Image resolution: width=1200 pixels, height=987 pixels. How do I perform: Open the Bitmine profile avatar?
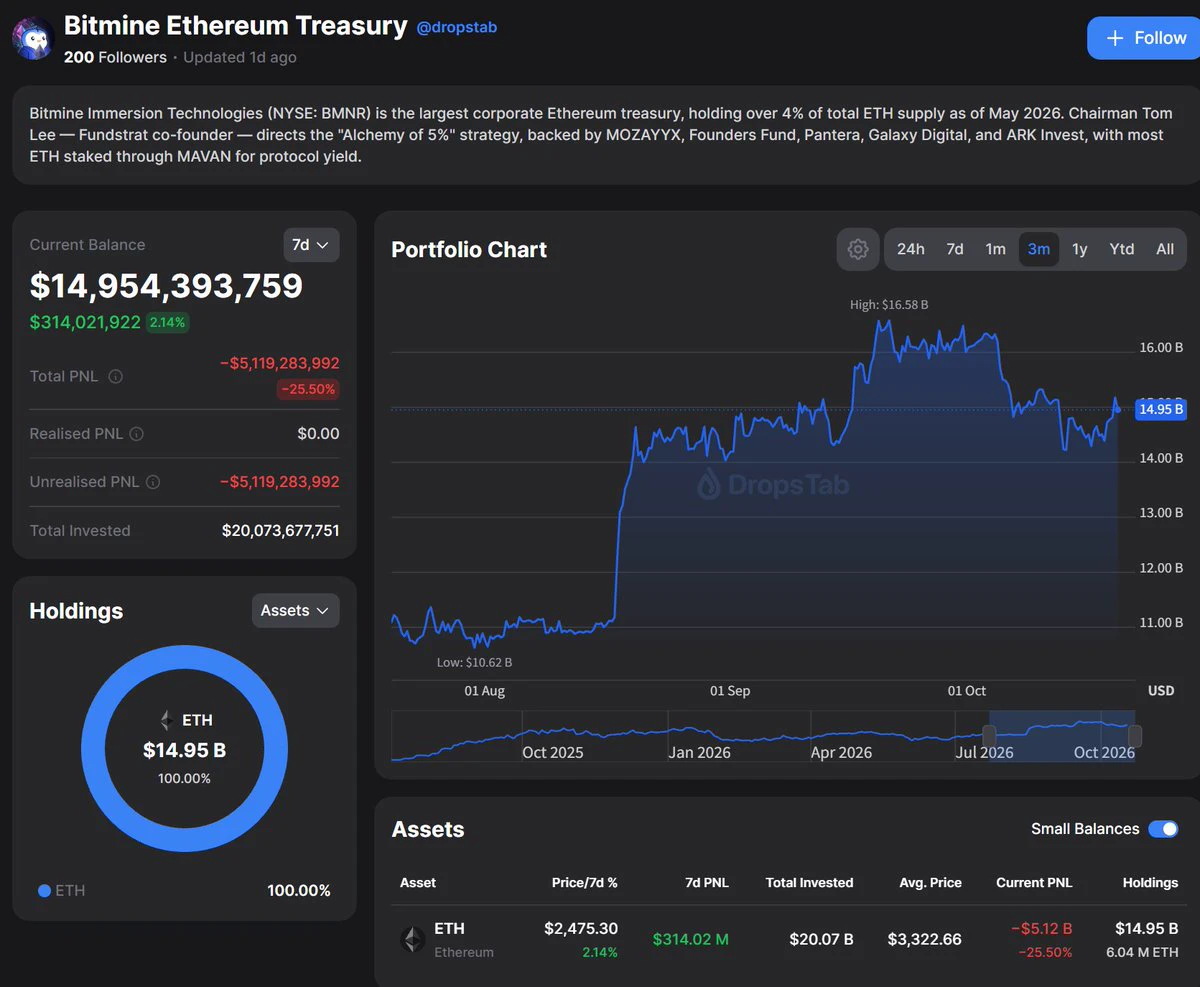click(32, 37)
